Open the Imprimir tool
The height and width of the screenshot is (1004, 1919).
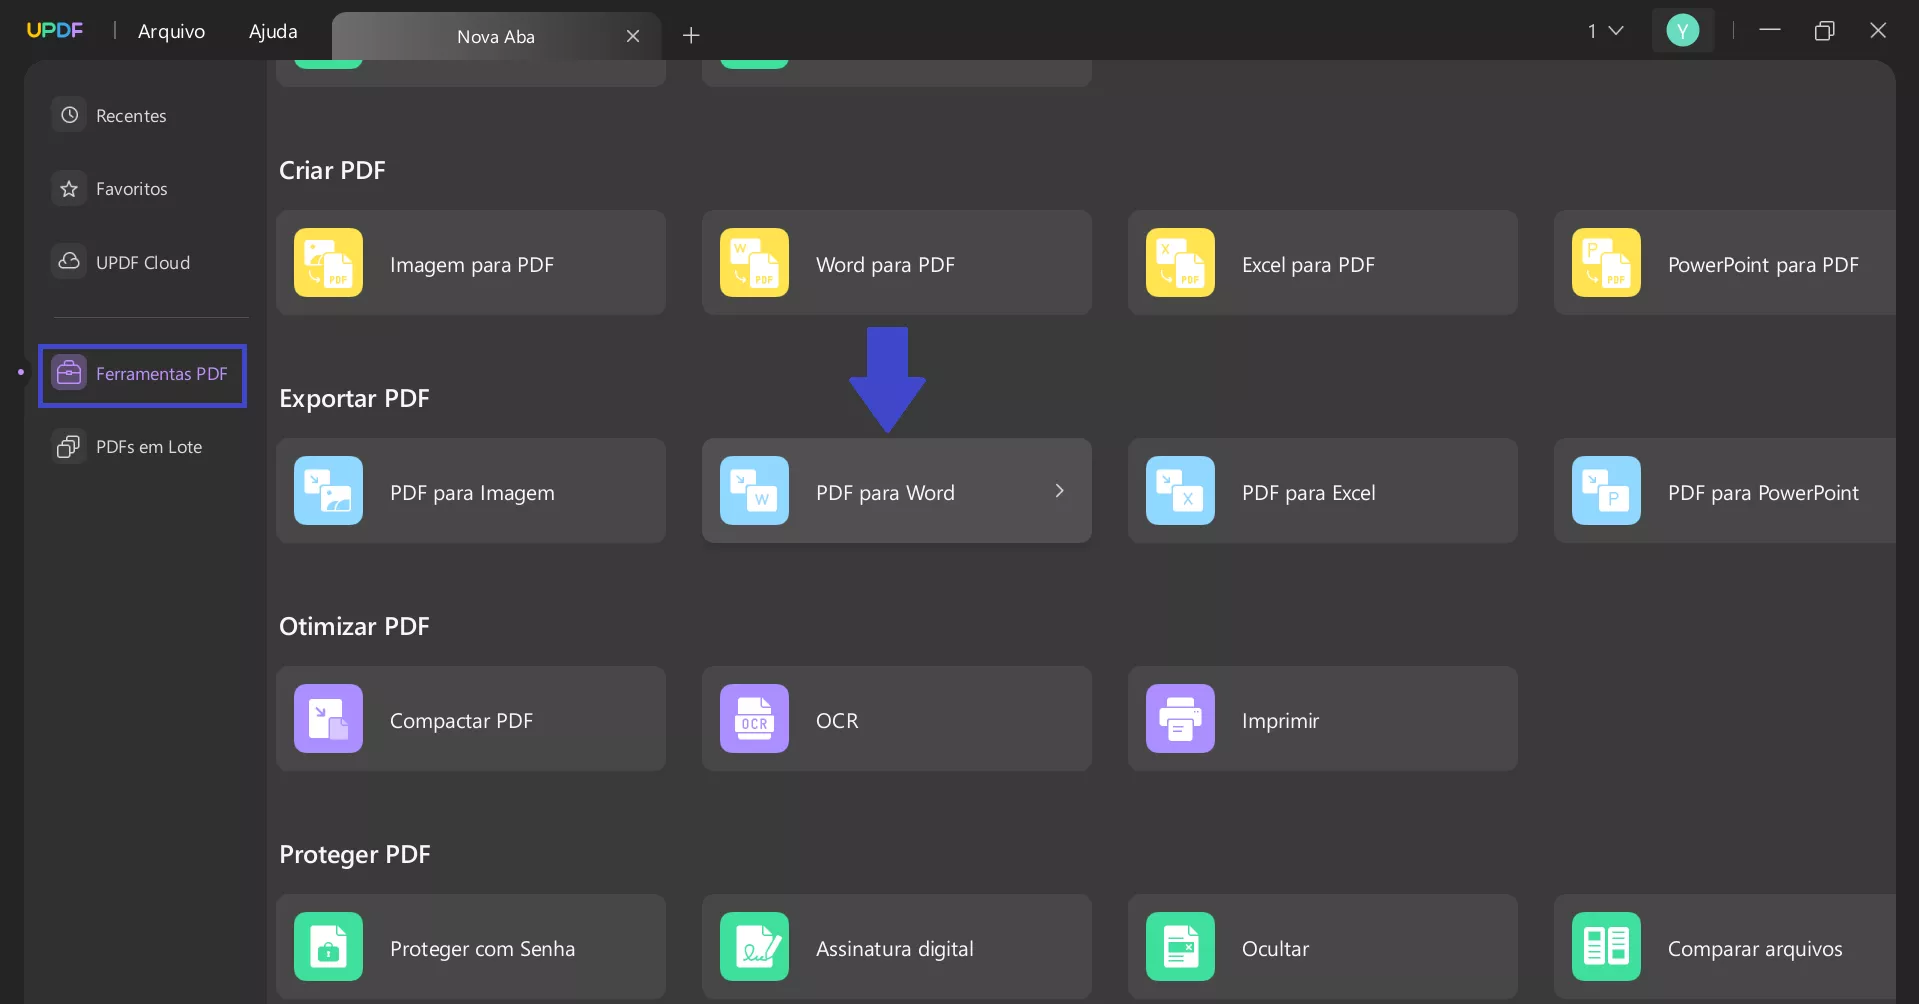(1323, 719)
